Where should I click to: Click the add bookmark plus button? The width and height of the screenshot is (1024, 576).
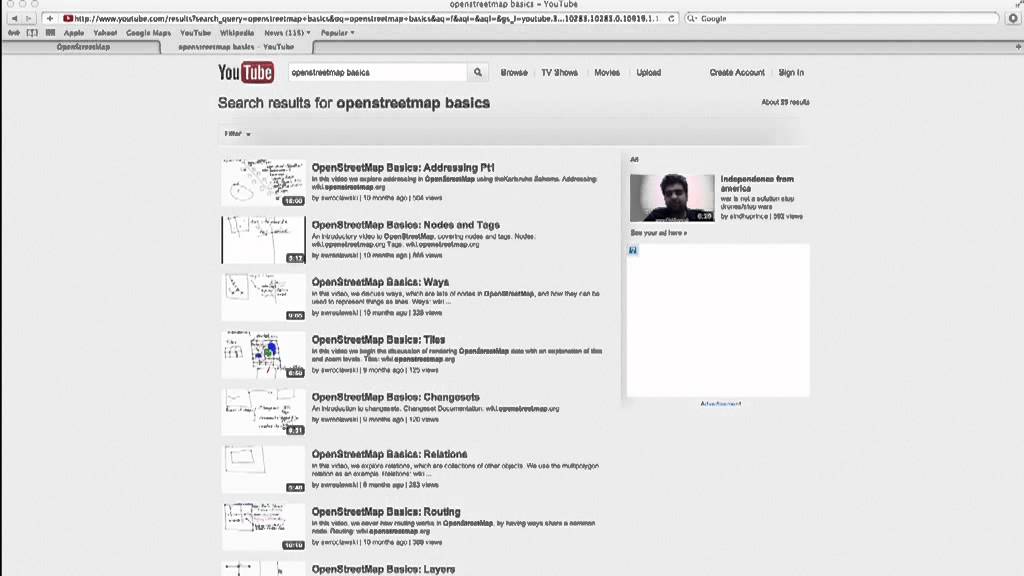tap(50, 18)
